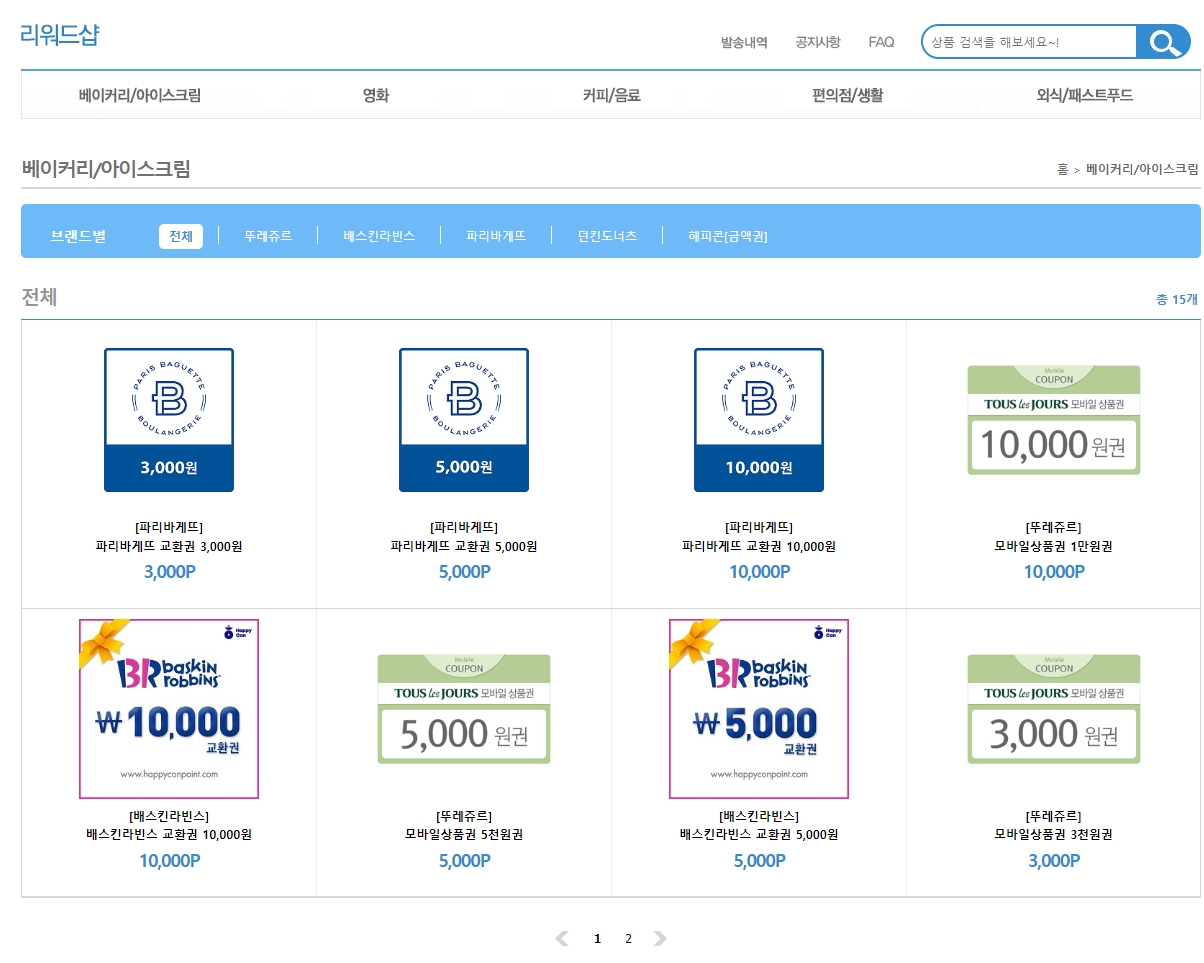Click the 베이커리/아이스크림 breadcrumb link

tap(1143, 169)
